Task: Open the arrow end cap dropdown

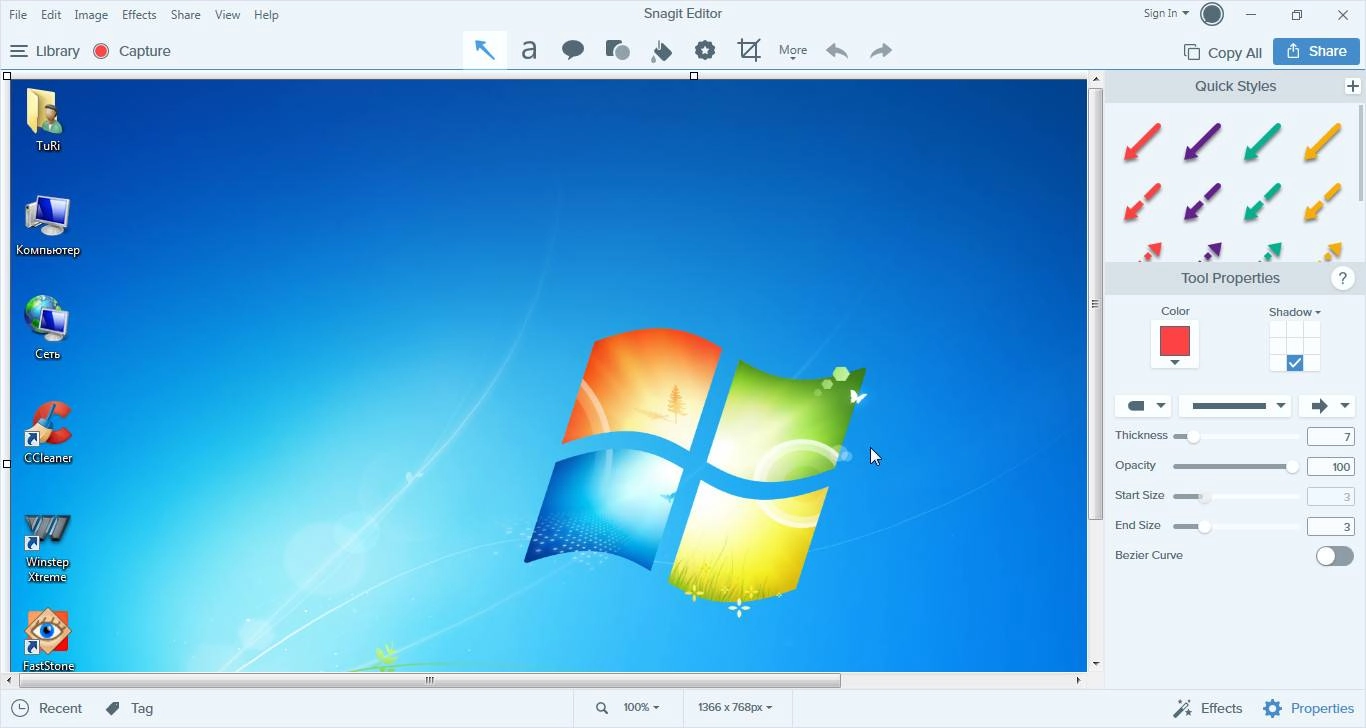Action: coord(1327,406)
